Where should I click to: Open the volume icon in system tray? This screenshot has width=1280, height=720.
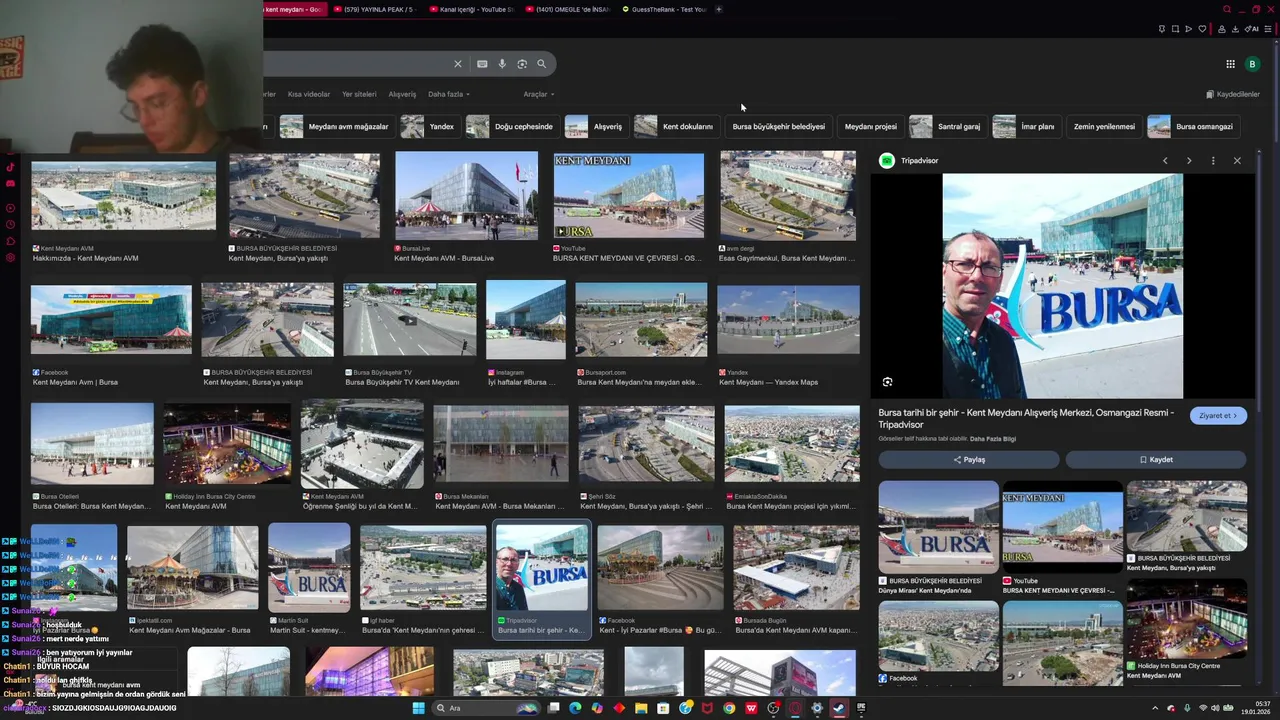[1216, 708]
